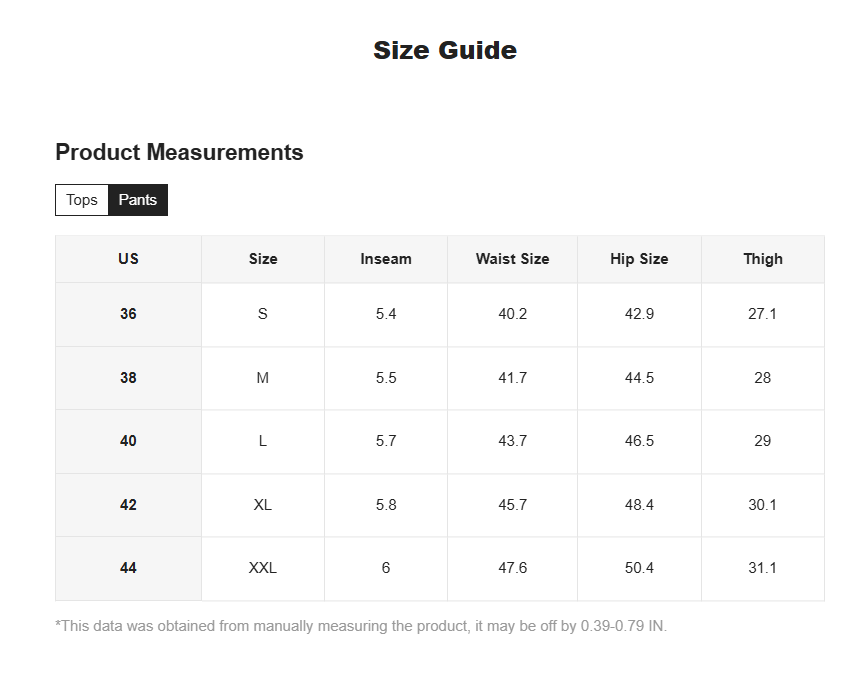This screenshot has width=853, height=673.
Task: Click the L size cell
Action: [263, 441]
